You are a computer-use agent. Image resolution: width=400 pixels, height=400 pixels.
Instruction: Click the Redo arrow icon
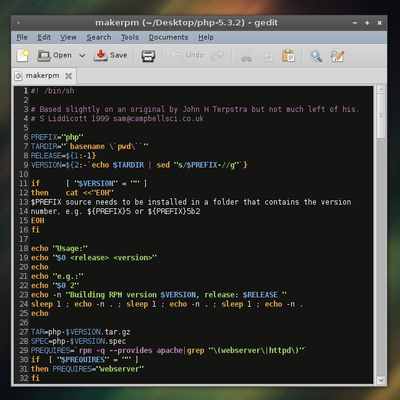217,55
